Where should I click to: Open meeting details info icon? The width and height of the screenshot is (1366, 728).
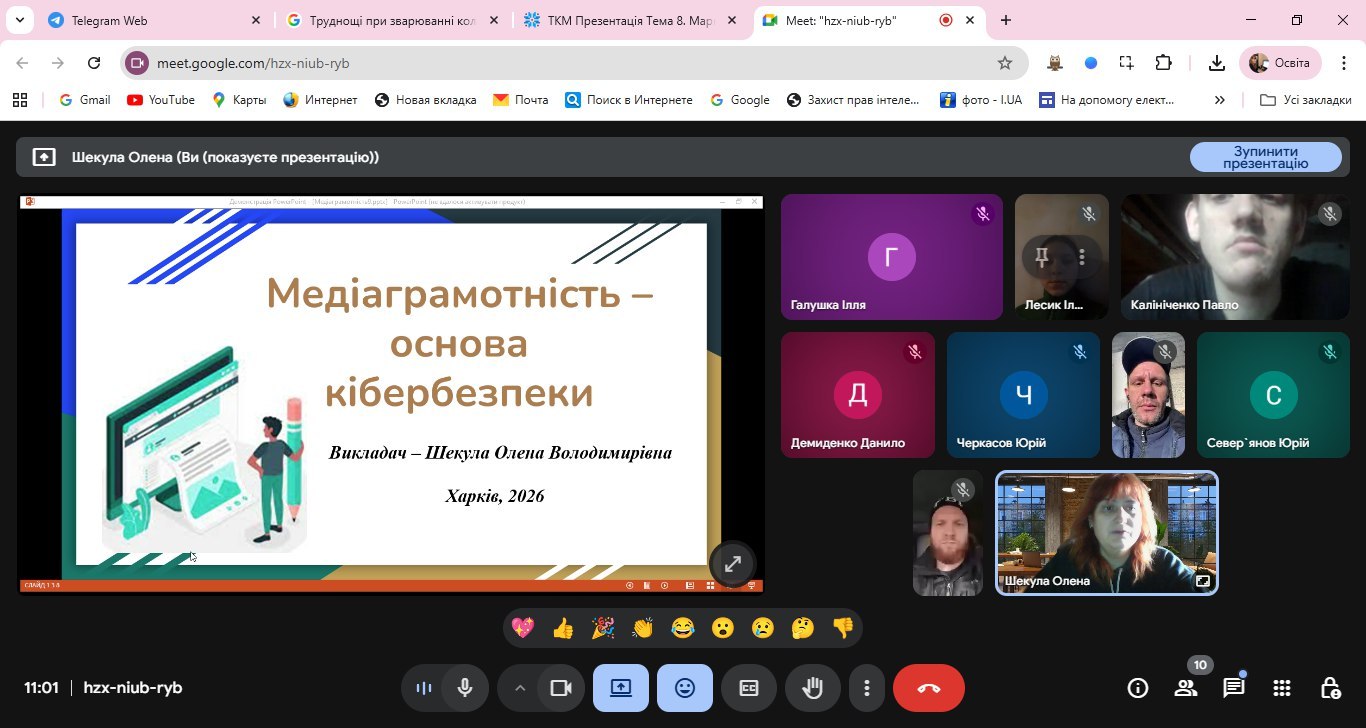1137,688
